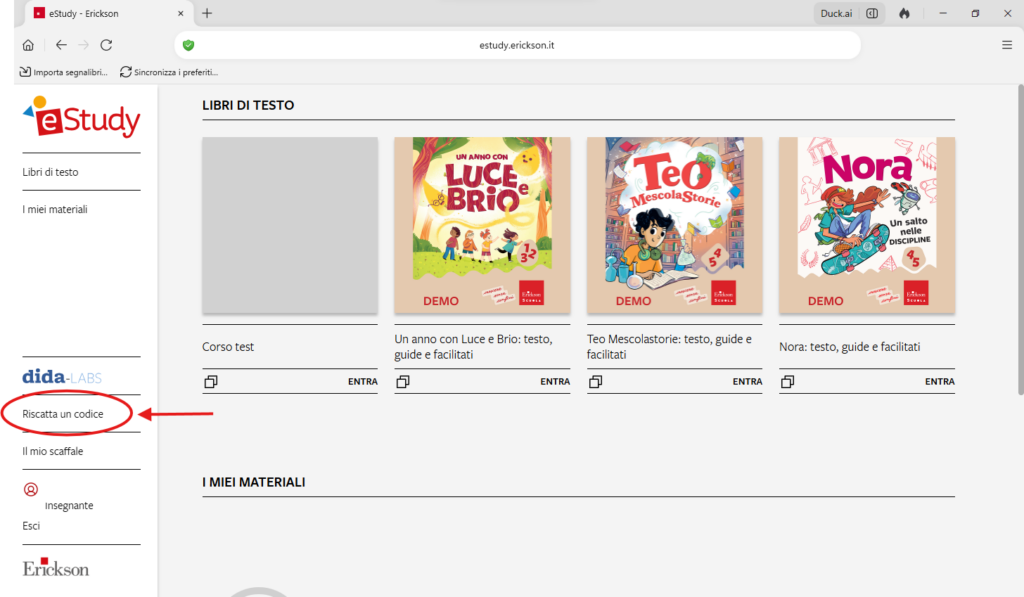This screenshot has width=1024, height=597.
Task: Click the fire button icon
Action: click(x=904, y=13)
